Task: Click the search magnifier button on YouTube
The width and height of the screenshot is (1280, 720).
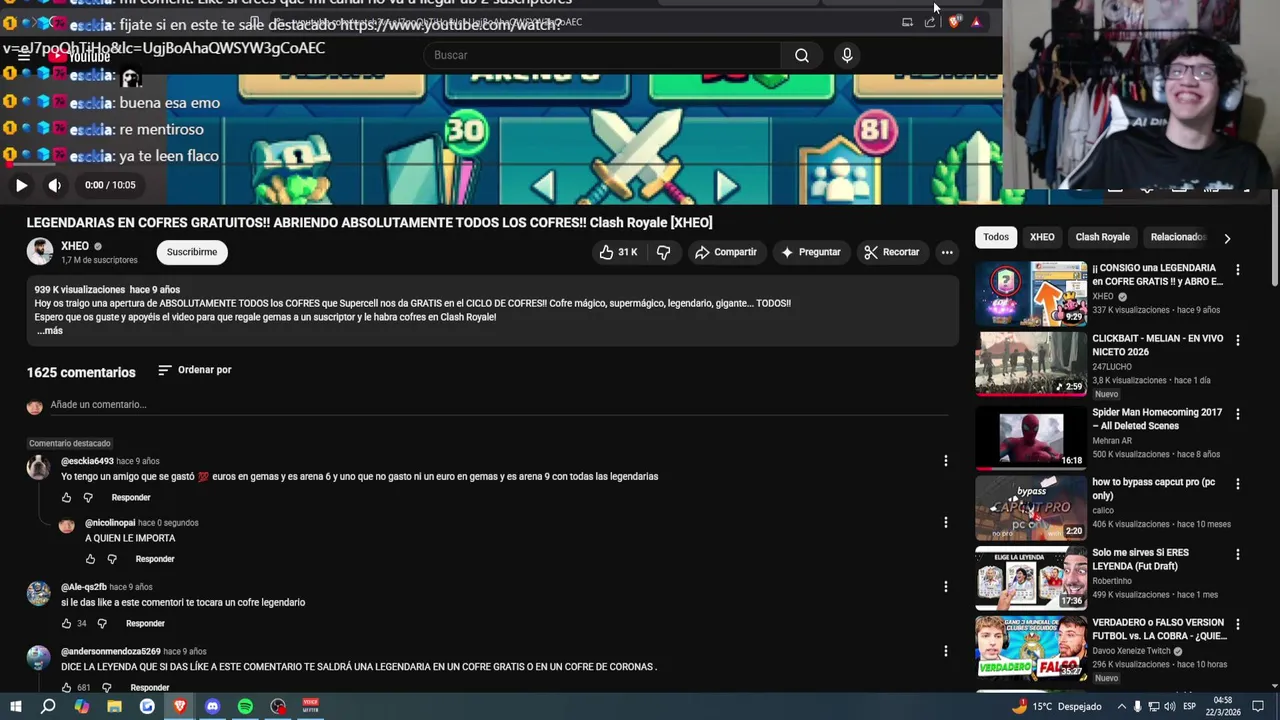Action: (x=802, y=55)
